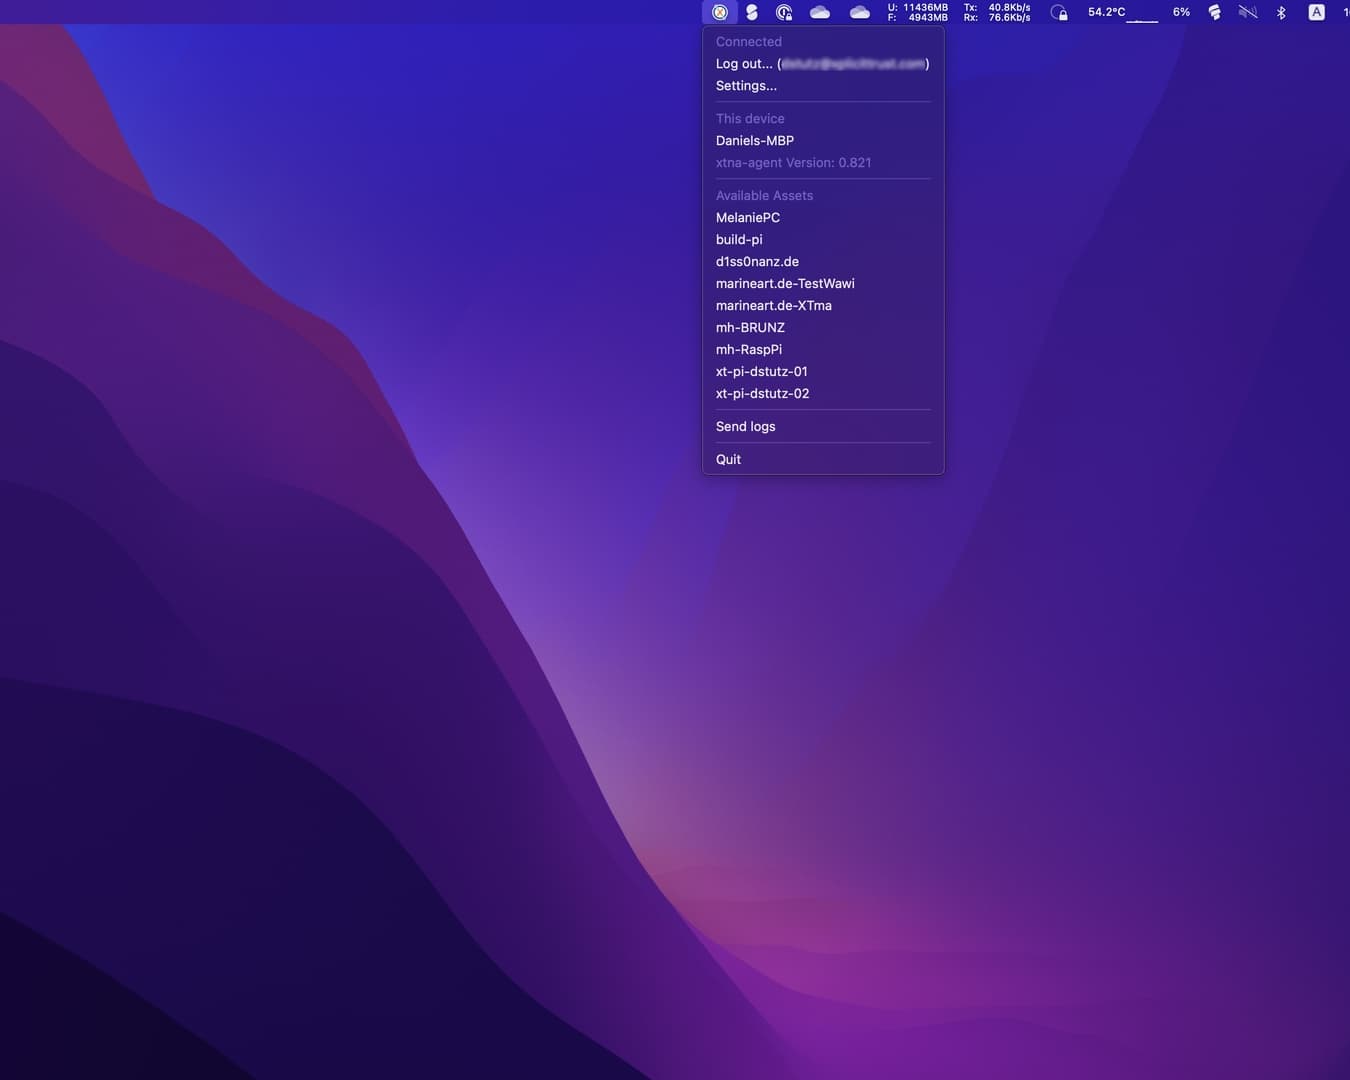The width and height of the screenshot is (1350, 1080).
Task: Open the Tx/Rx network speed item
Action: click(997, 12)
